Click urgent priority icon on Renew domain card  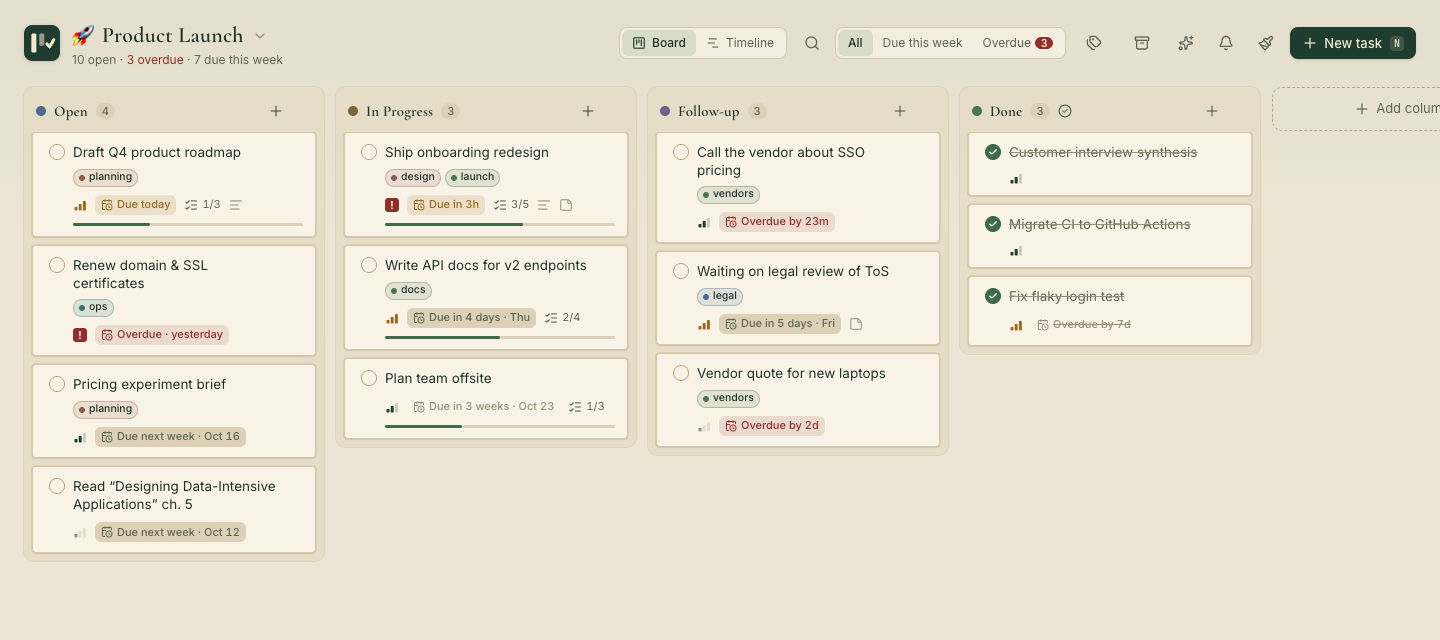[x=80, y=335]
